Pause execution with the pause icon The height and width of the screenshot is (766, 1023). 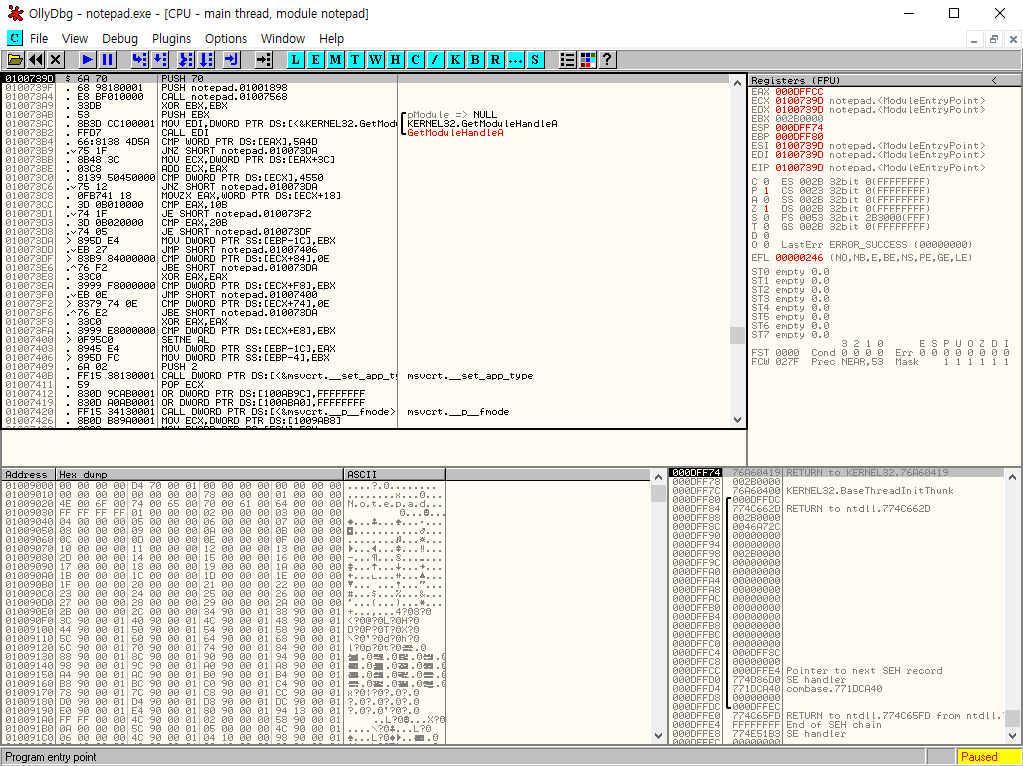(x=107, y=60)
